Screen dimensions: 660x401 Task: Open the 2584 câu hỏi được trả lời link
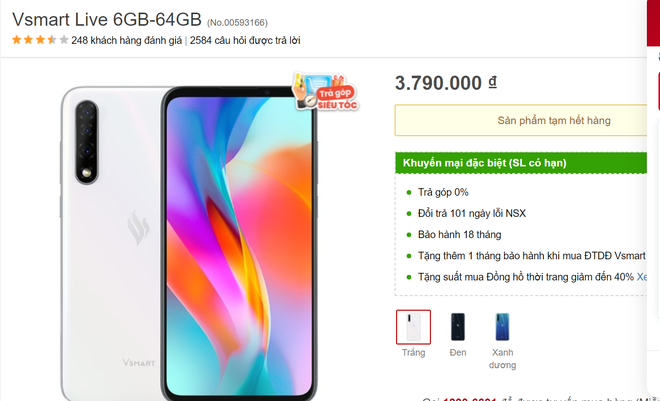pos(245,41)
